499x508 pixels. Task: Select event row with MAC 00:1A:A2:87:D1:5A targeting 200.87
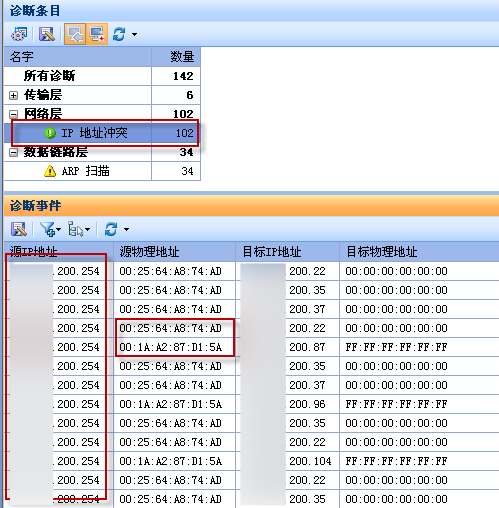(252, 347)
